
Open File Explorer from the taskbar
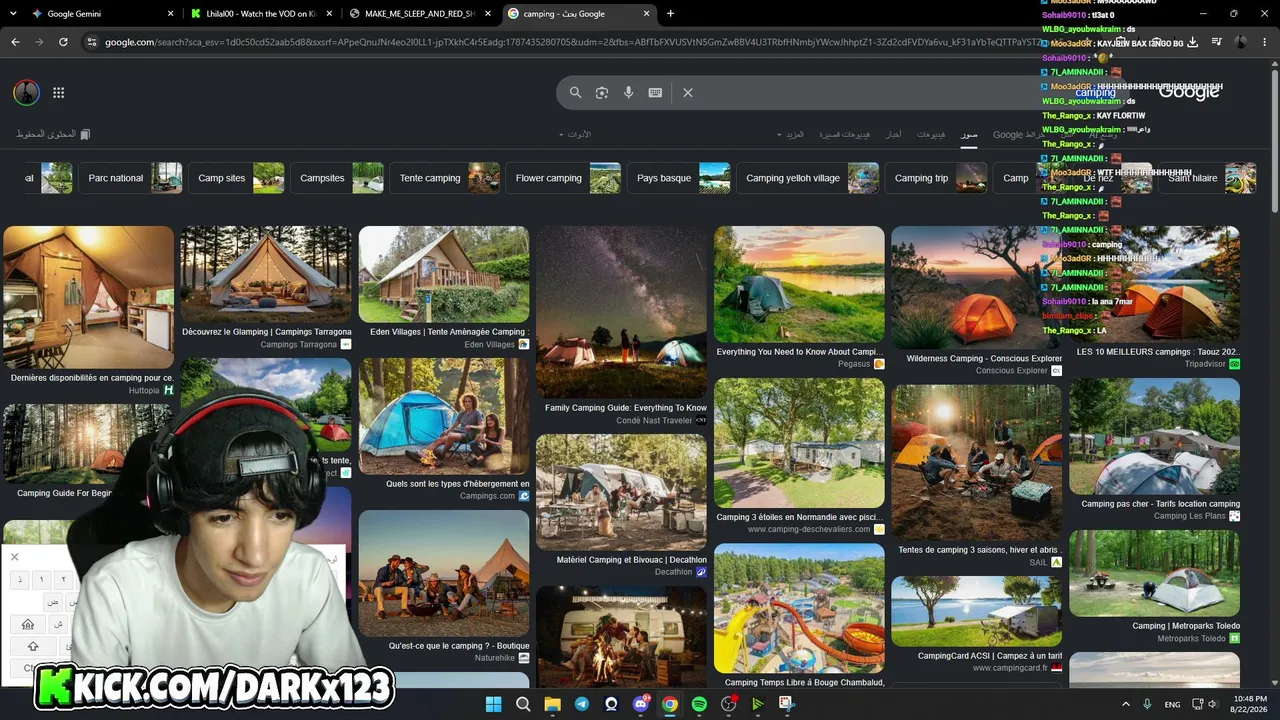click(x=552, y=704)
